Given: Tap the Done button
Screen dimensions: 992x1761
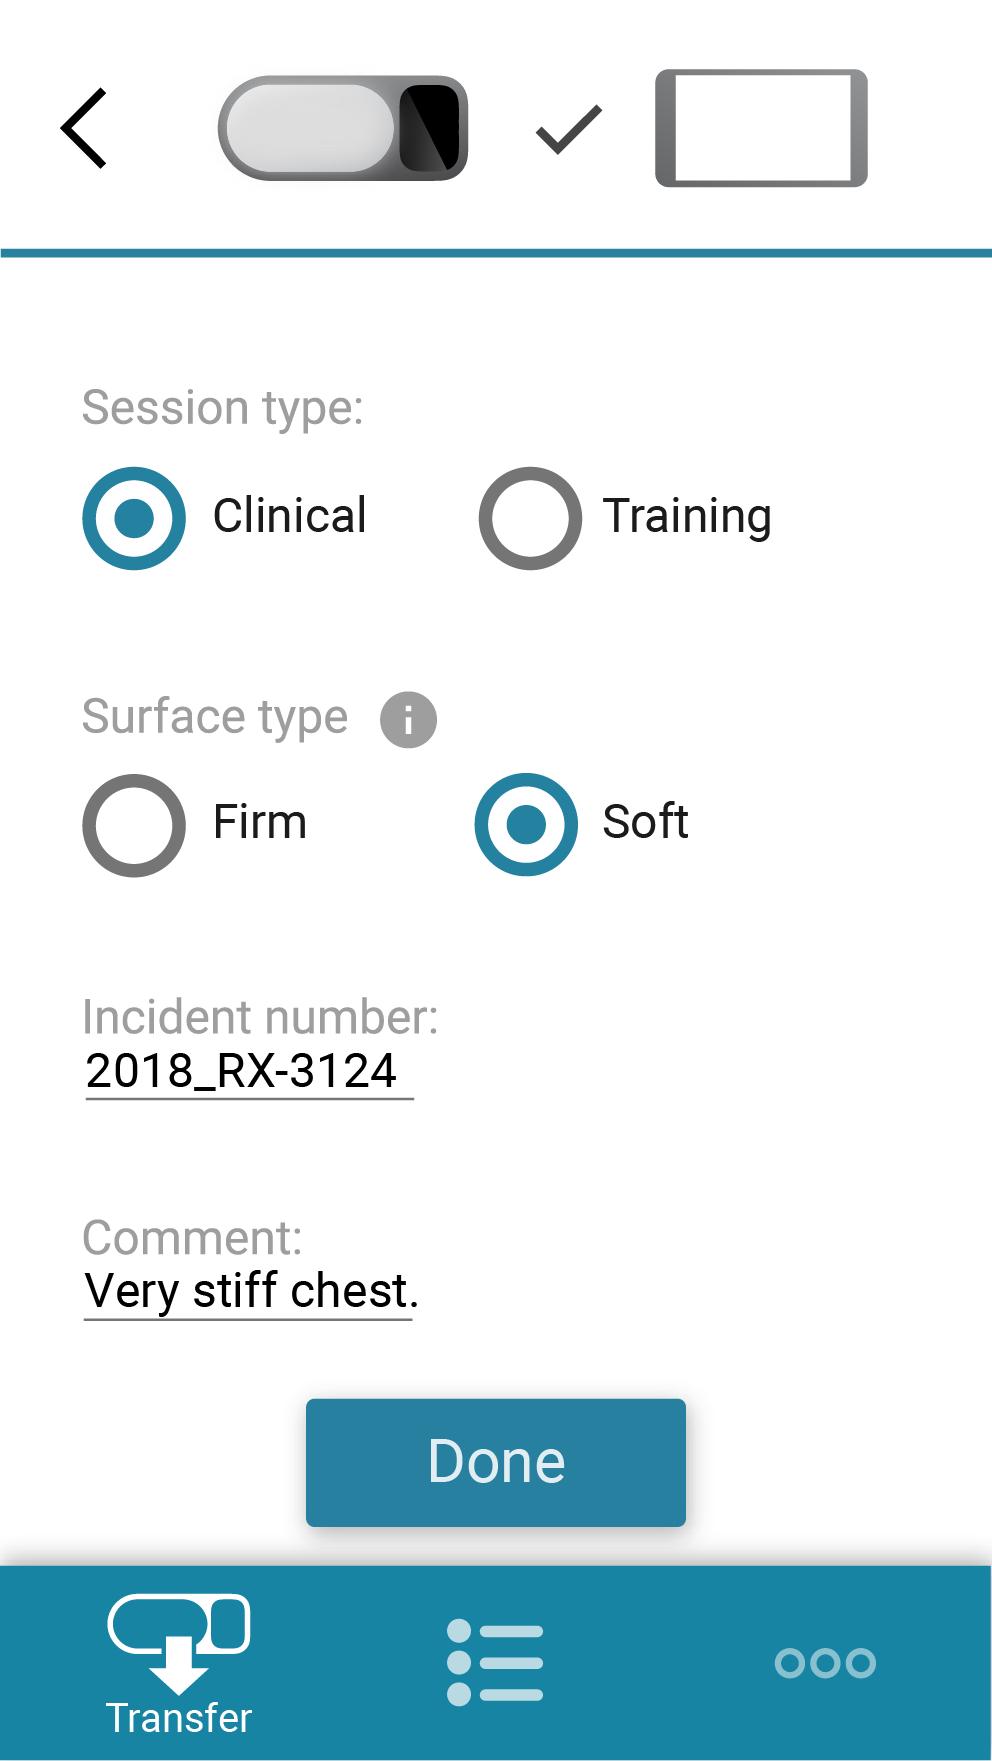Looking at the screenshot, I should coord(496,1462).
